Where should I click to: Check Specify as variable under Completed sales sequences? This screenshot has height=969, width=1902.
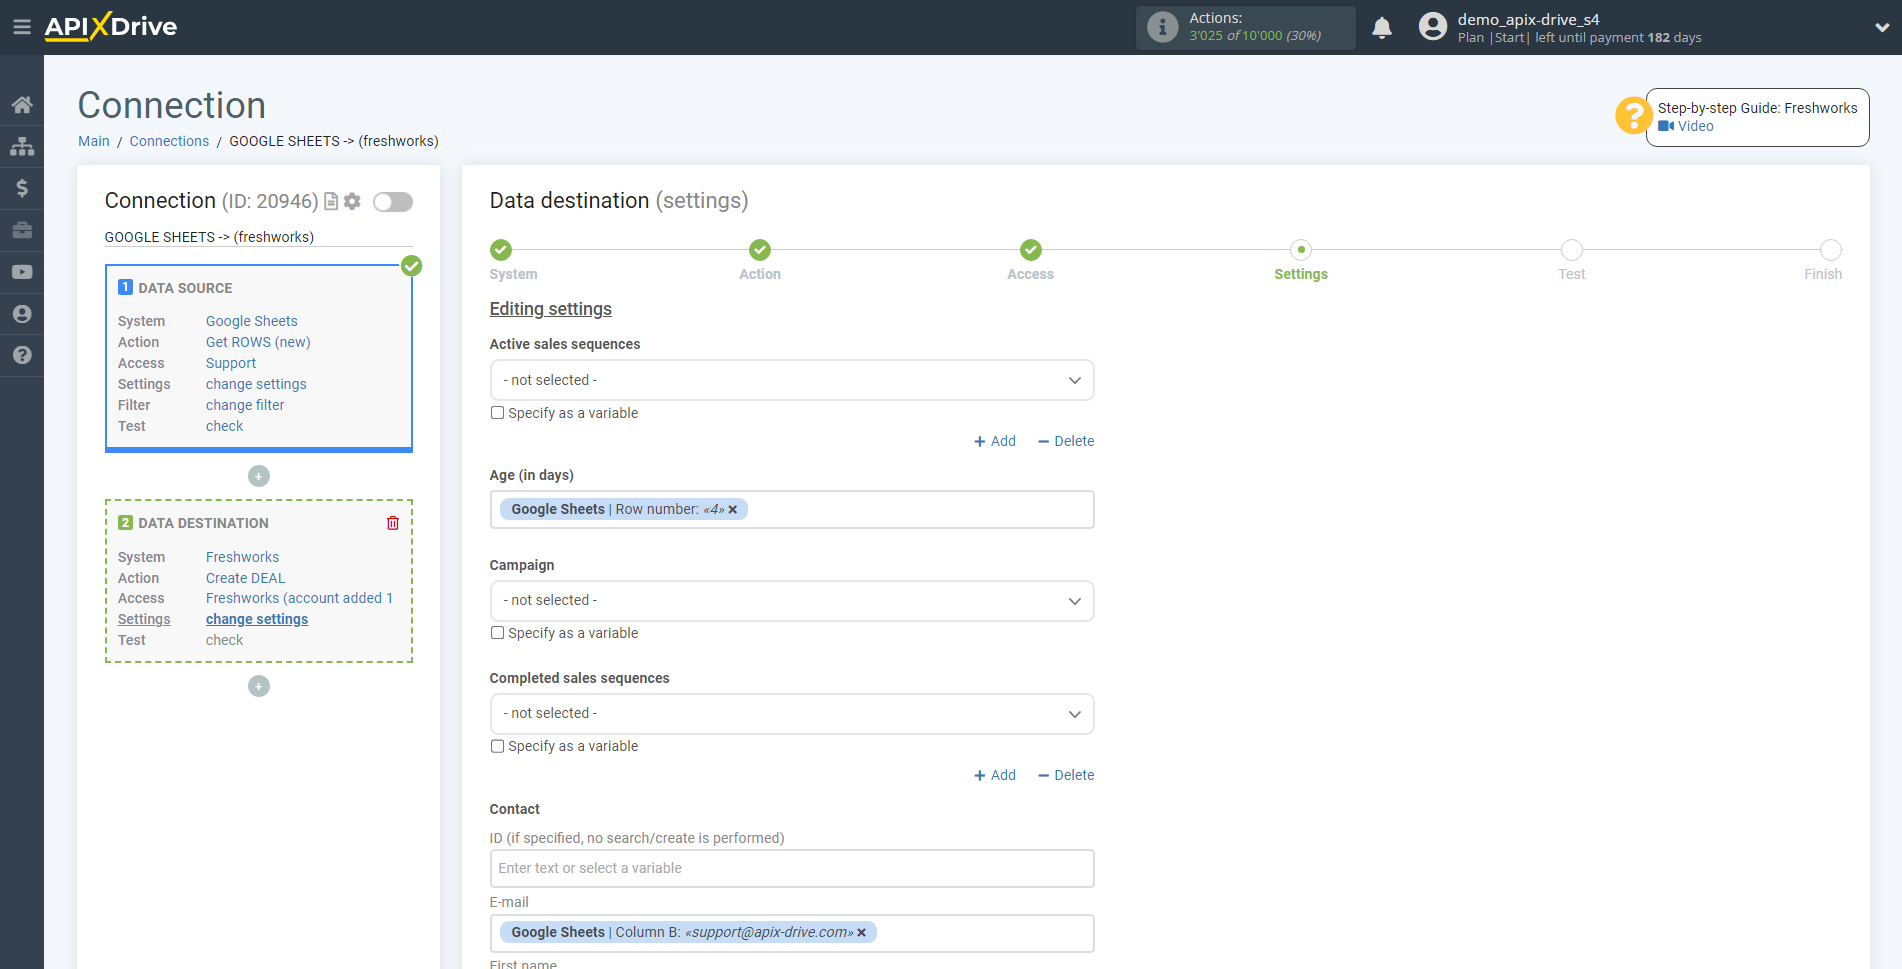coord(497,746)
